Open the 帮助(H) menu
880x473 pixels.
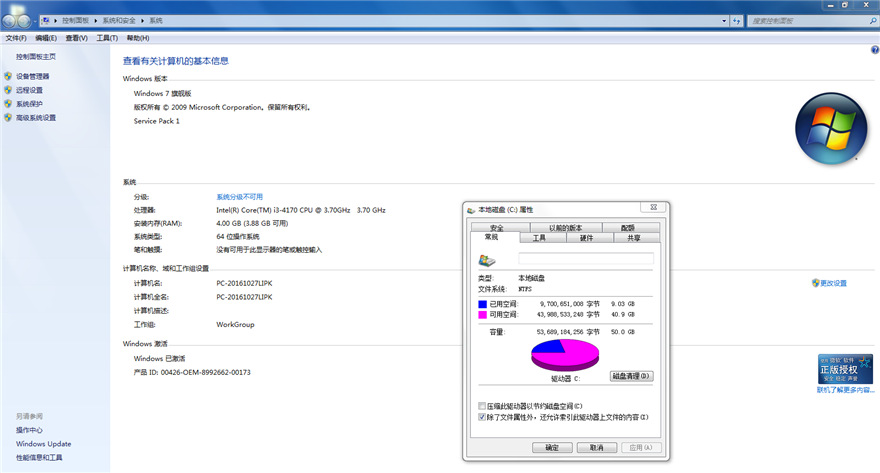(138, 38)
